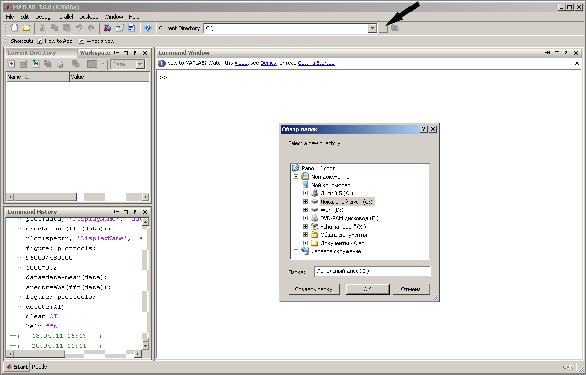
Task: Open a file using the toolbar folder icon
Action: pyautogui.click(x=26, y=28)
